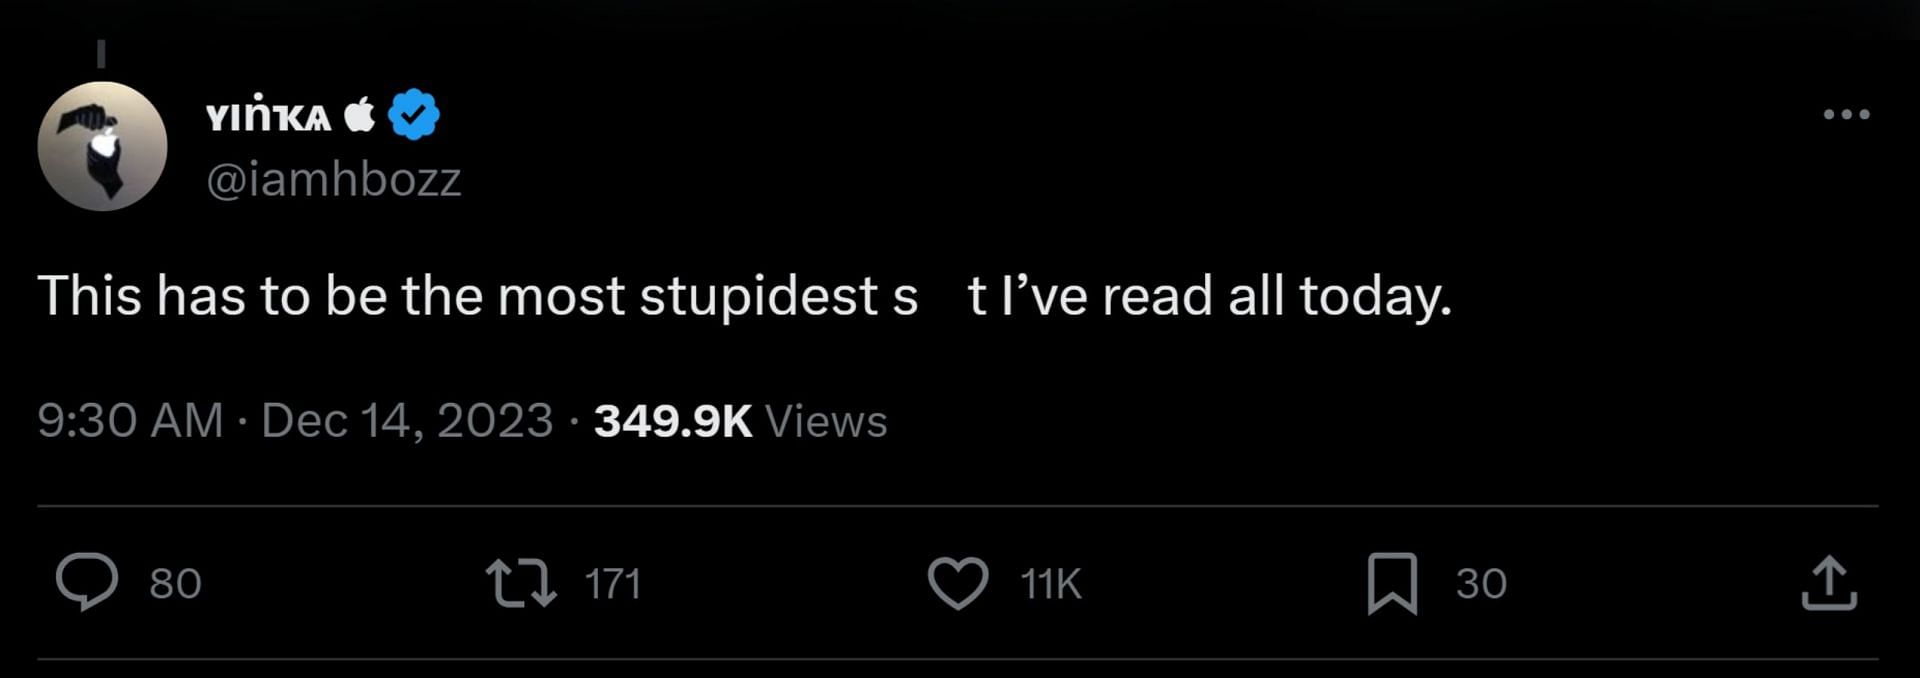Open the 349.9K Views analytics

coord(740,420)
